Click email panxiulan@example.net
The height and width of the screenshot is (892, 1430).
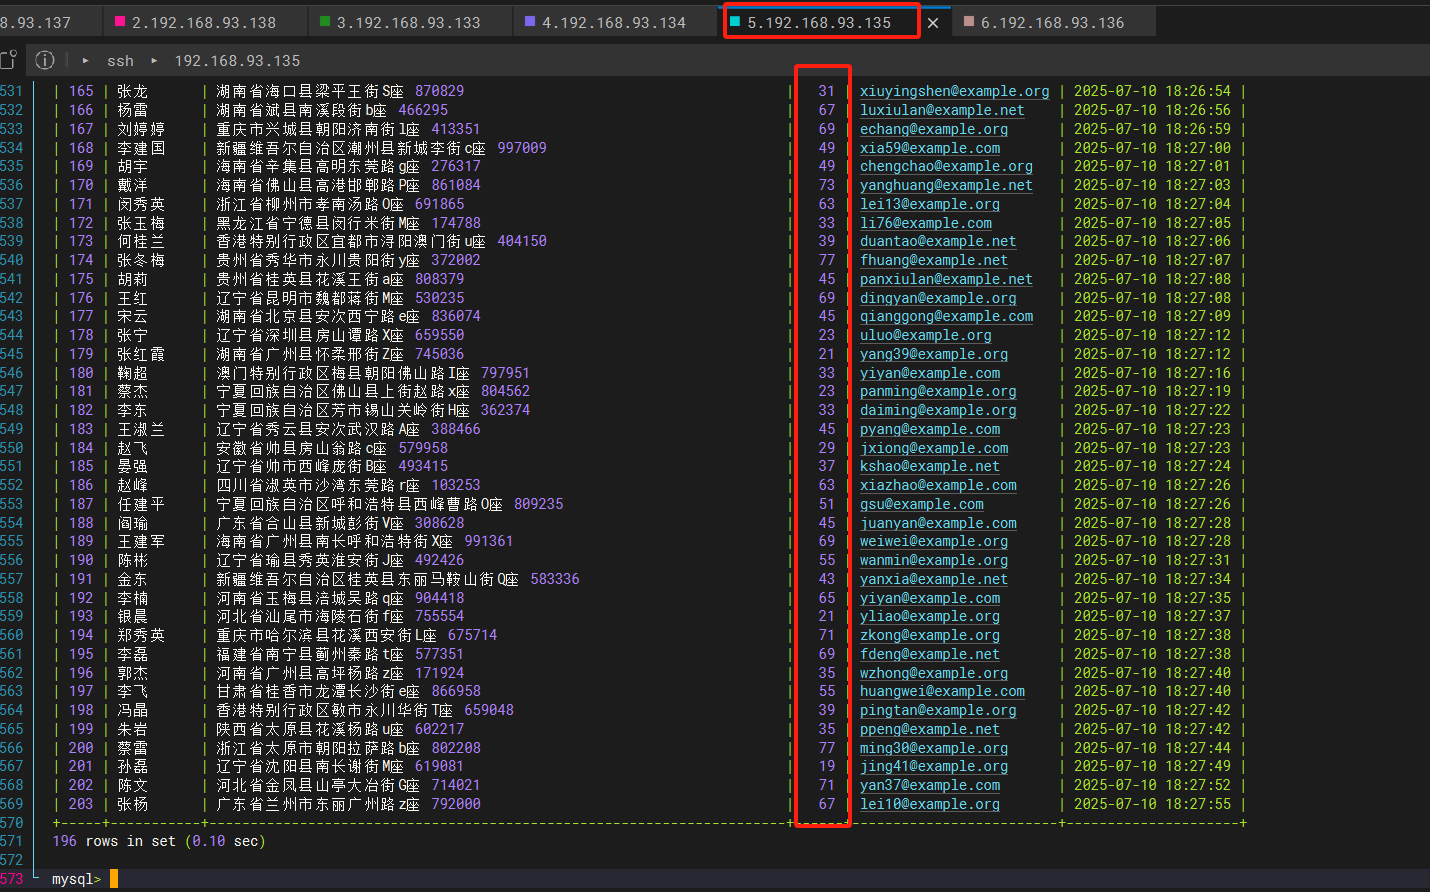(x=946, y=279)
